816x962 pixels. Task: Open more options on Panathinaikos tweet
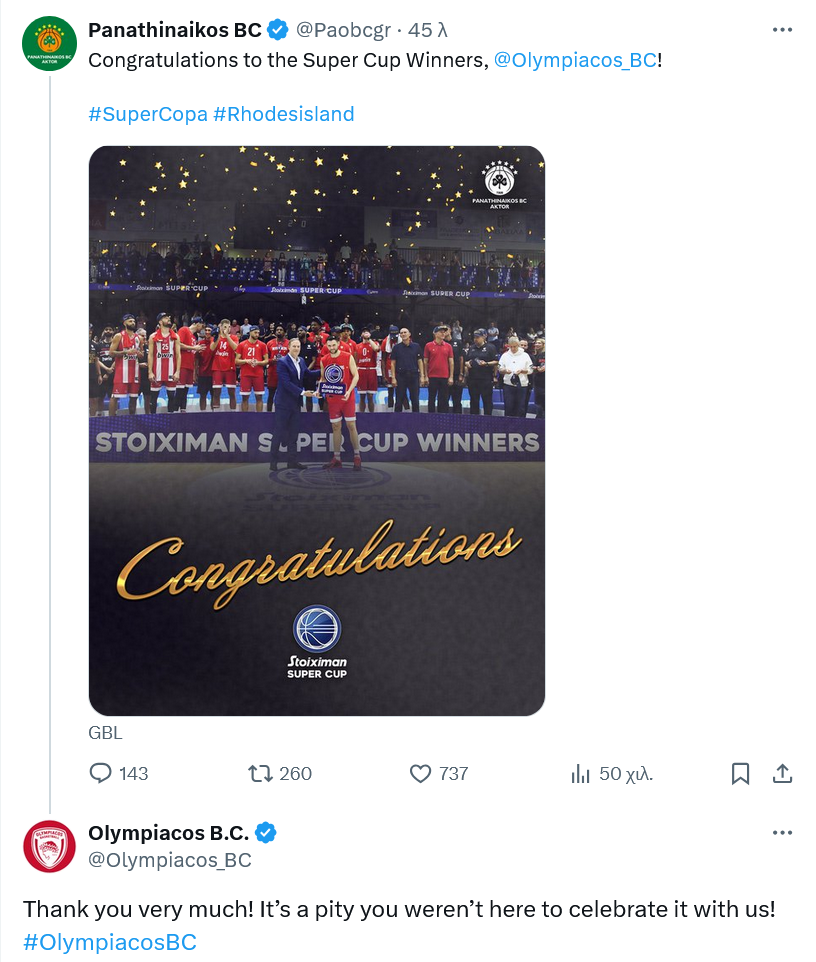pyautogui.click(x=783, y=30)
